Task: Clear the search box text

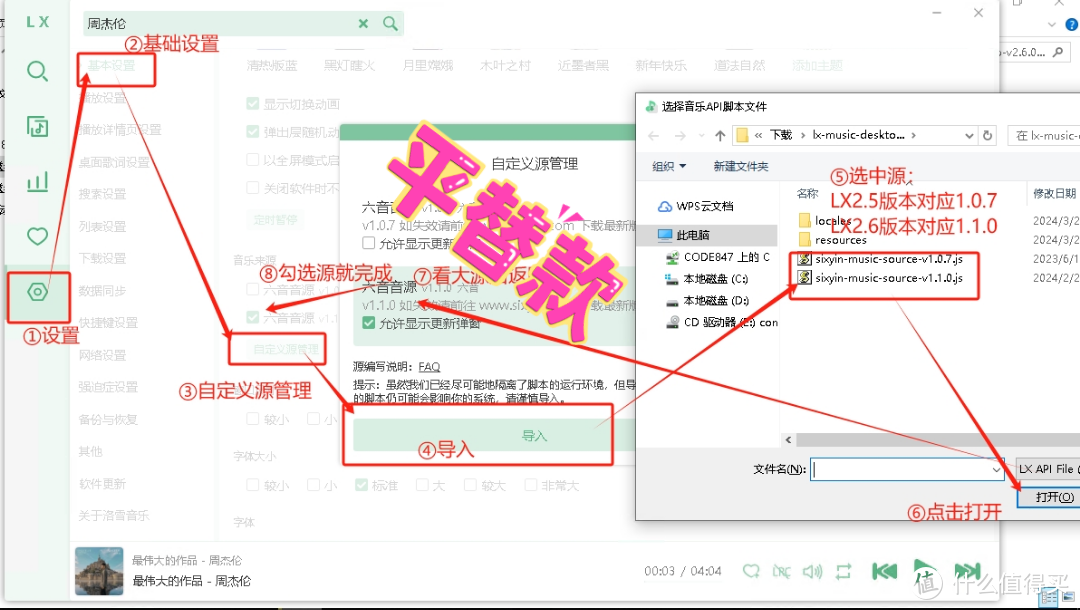Action: (x=363, y=23)
